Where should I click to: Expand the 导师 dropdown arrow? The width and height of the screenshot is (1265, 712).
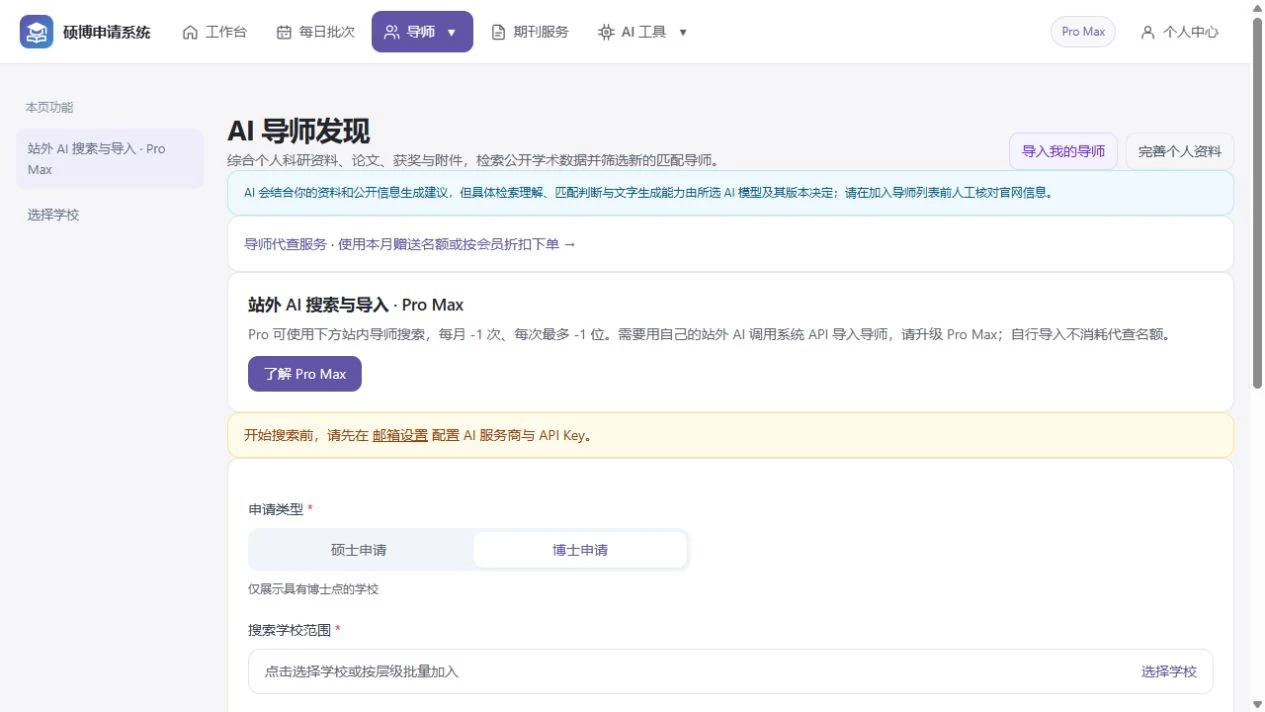tap(451, 32)
